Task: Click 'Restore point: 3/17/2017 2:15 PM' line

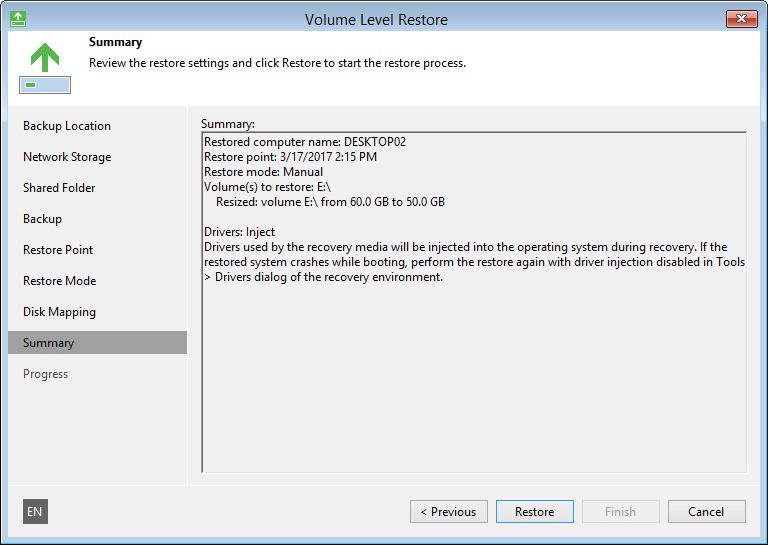Action: 290,157
